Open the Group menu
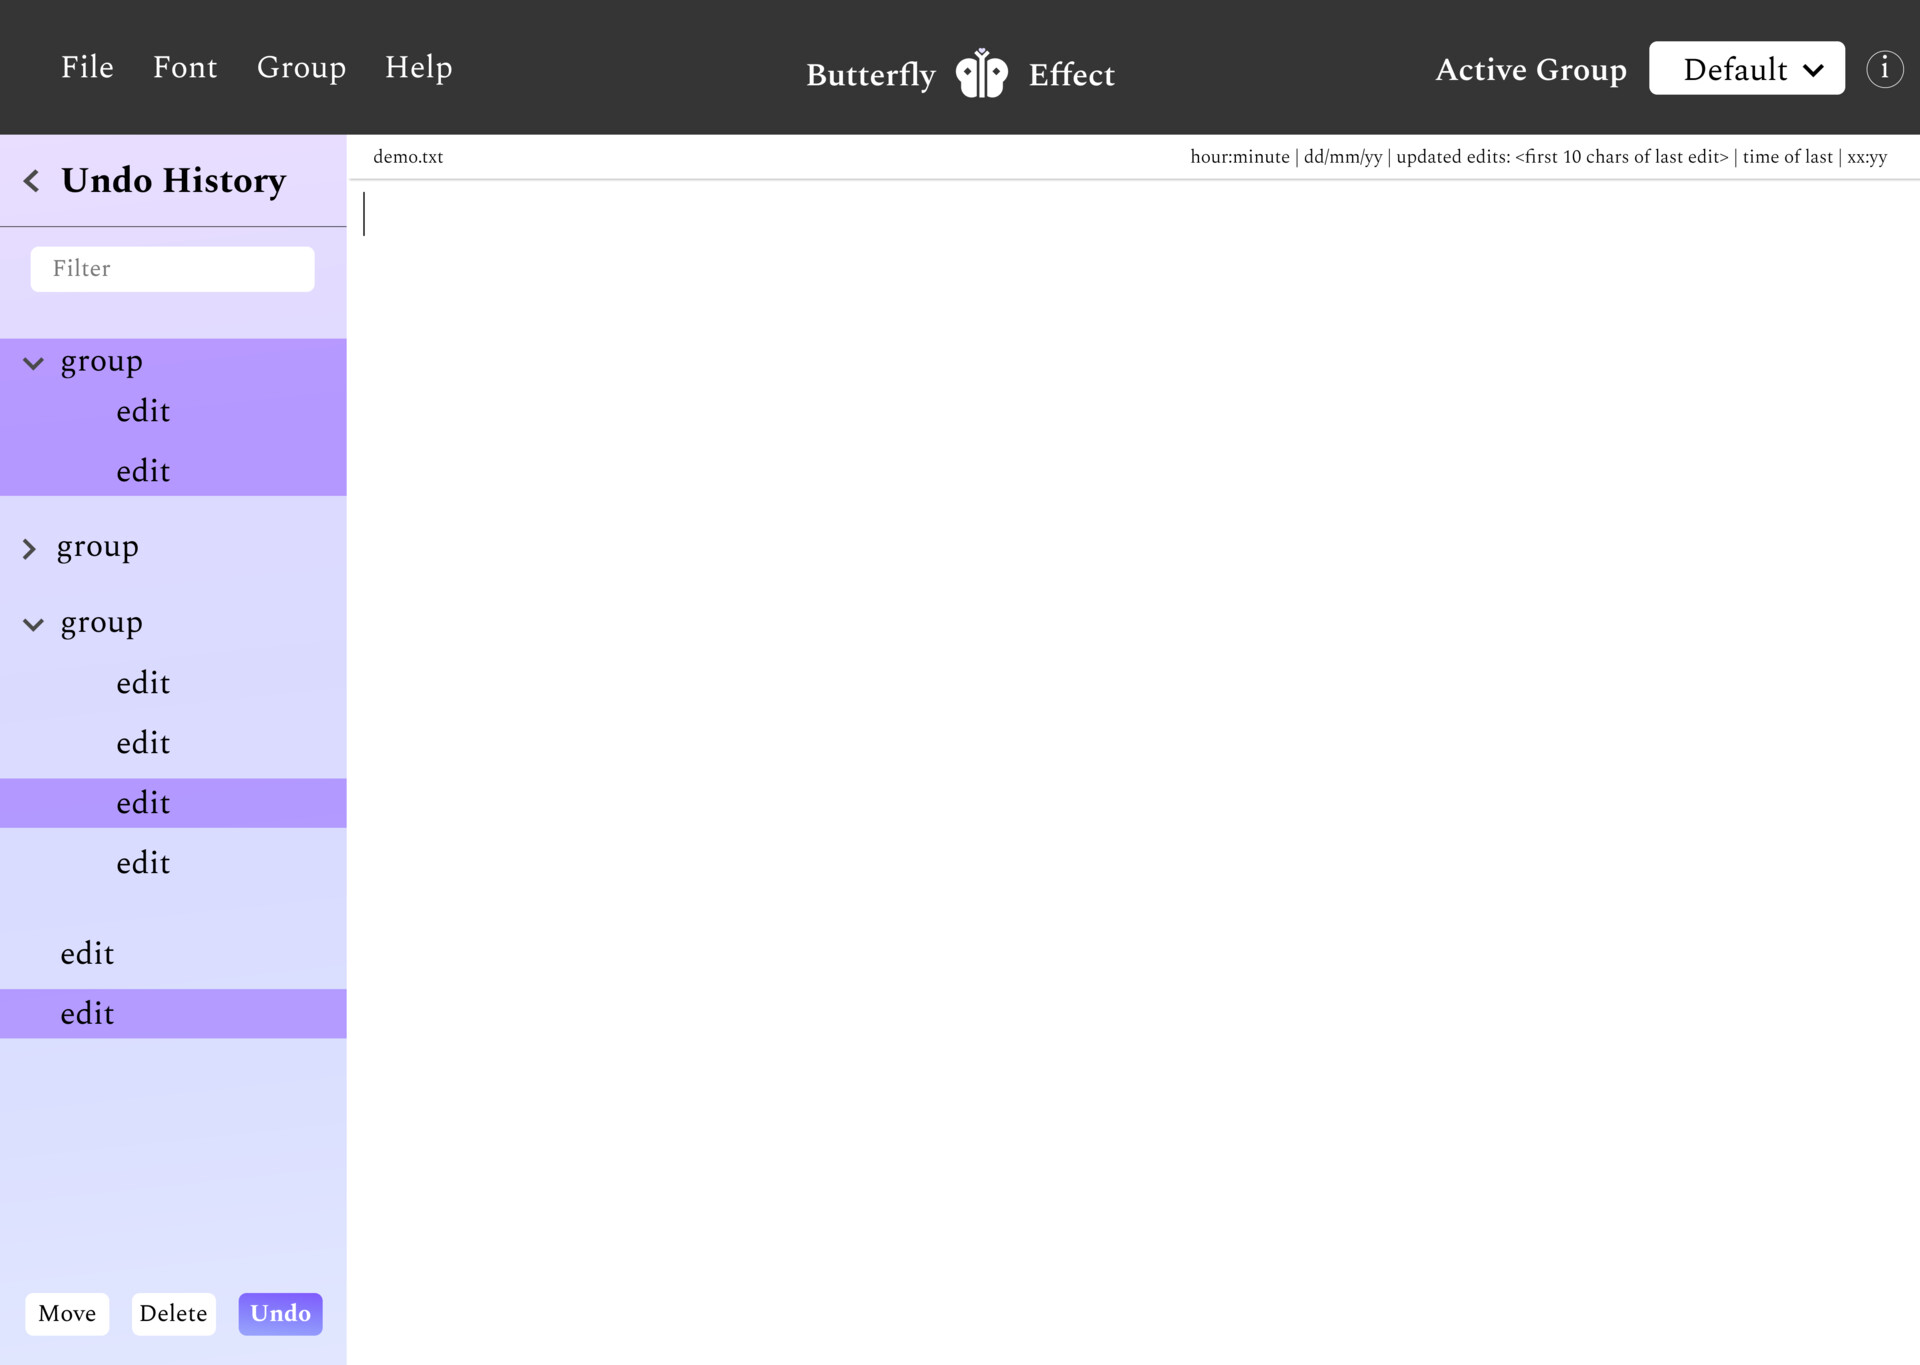 tap(301, 67)
